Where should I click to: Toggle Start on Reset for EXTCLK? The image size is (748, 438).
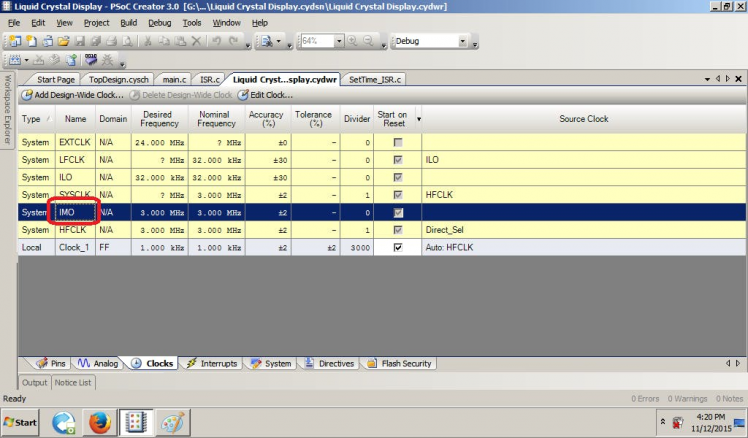point(398,142)
